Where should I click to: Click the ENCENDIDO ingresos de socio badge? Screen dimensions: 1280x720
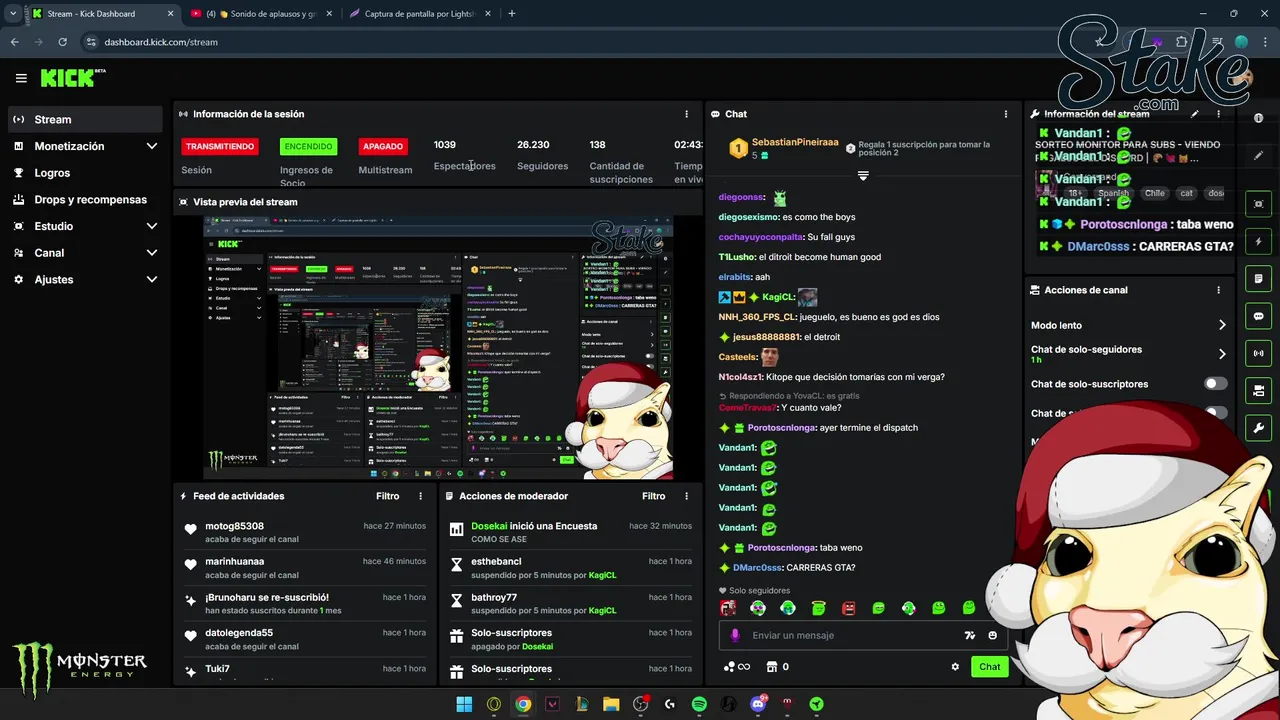pyautogui.click(x=308, y=146)
